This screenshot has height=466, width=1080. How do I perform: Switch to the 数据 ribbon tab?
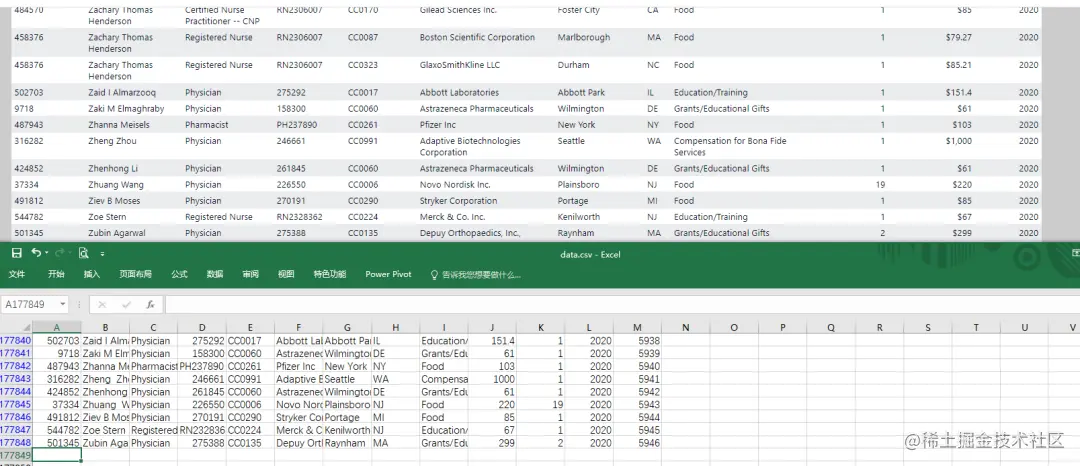tap(215, 274)
